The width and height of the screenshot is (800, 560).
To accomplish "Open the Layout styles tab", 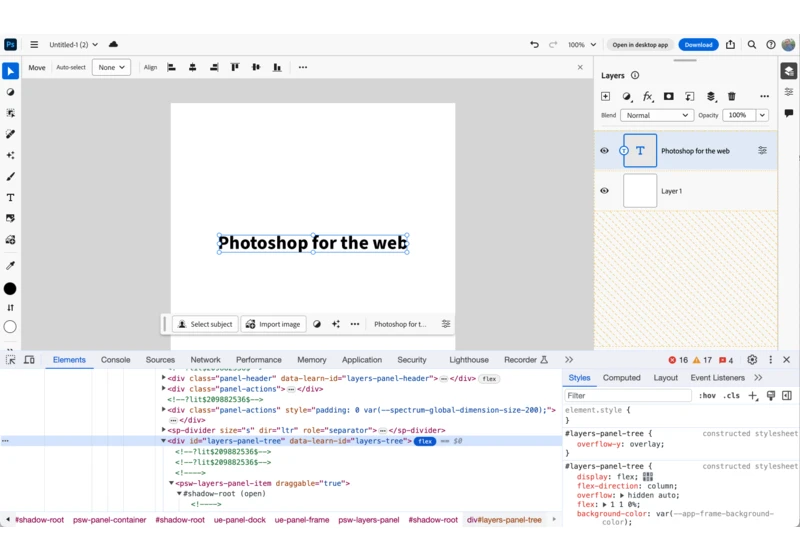I will coord(666,378).
